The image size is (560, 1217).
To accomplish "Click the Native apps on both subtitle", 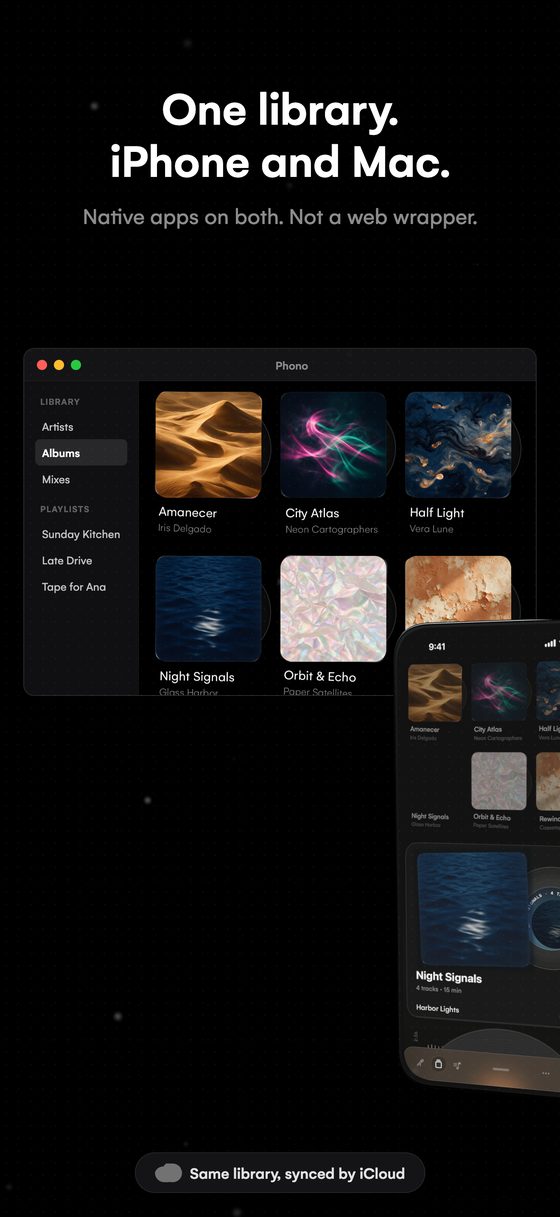I will [280, 216].
